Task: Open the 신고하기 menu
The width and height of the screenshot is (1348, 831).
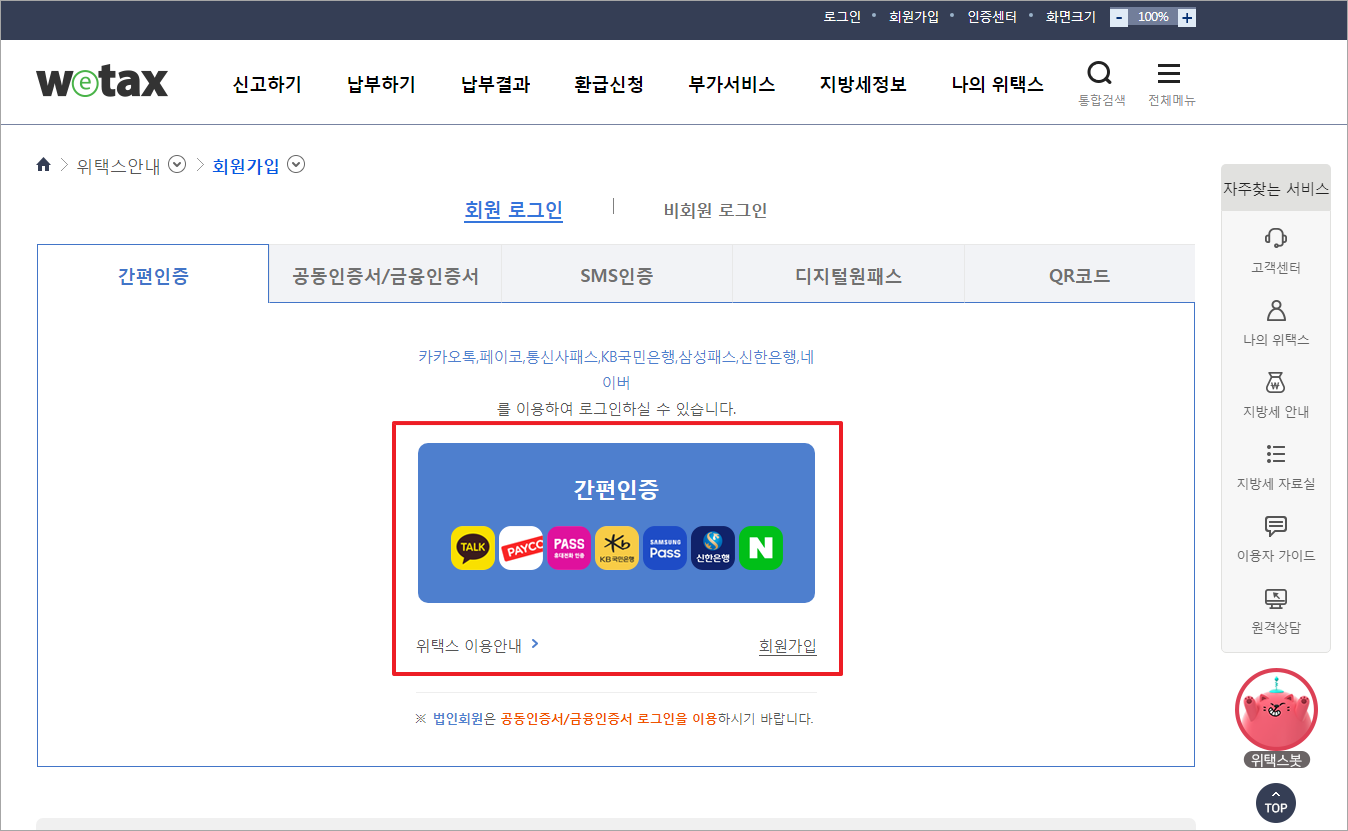Action: [267, 84]
